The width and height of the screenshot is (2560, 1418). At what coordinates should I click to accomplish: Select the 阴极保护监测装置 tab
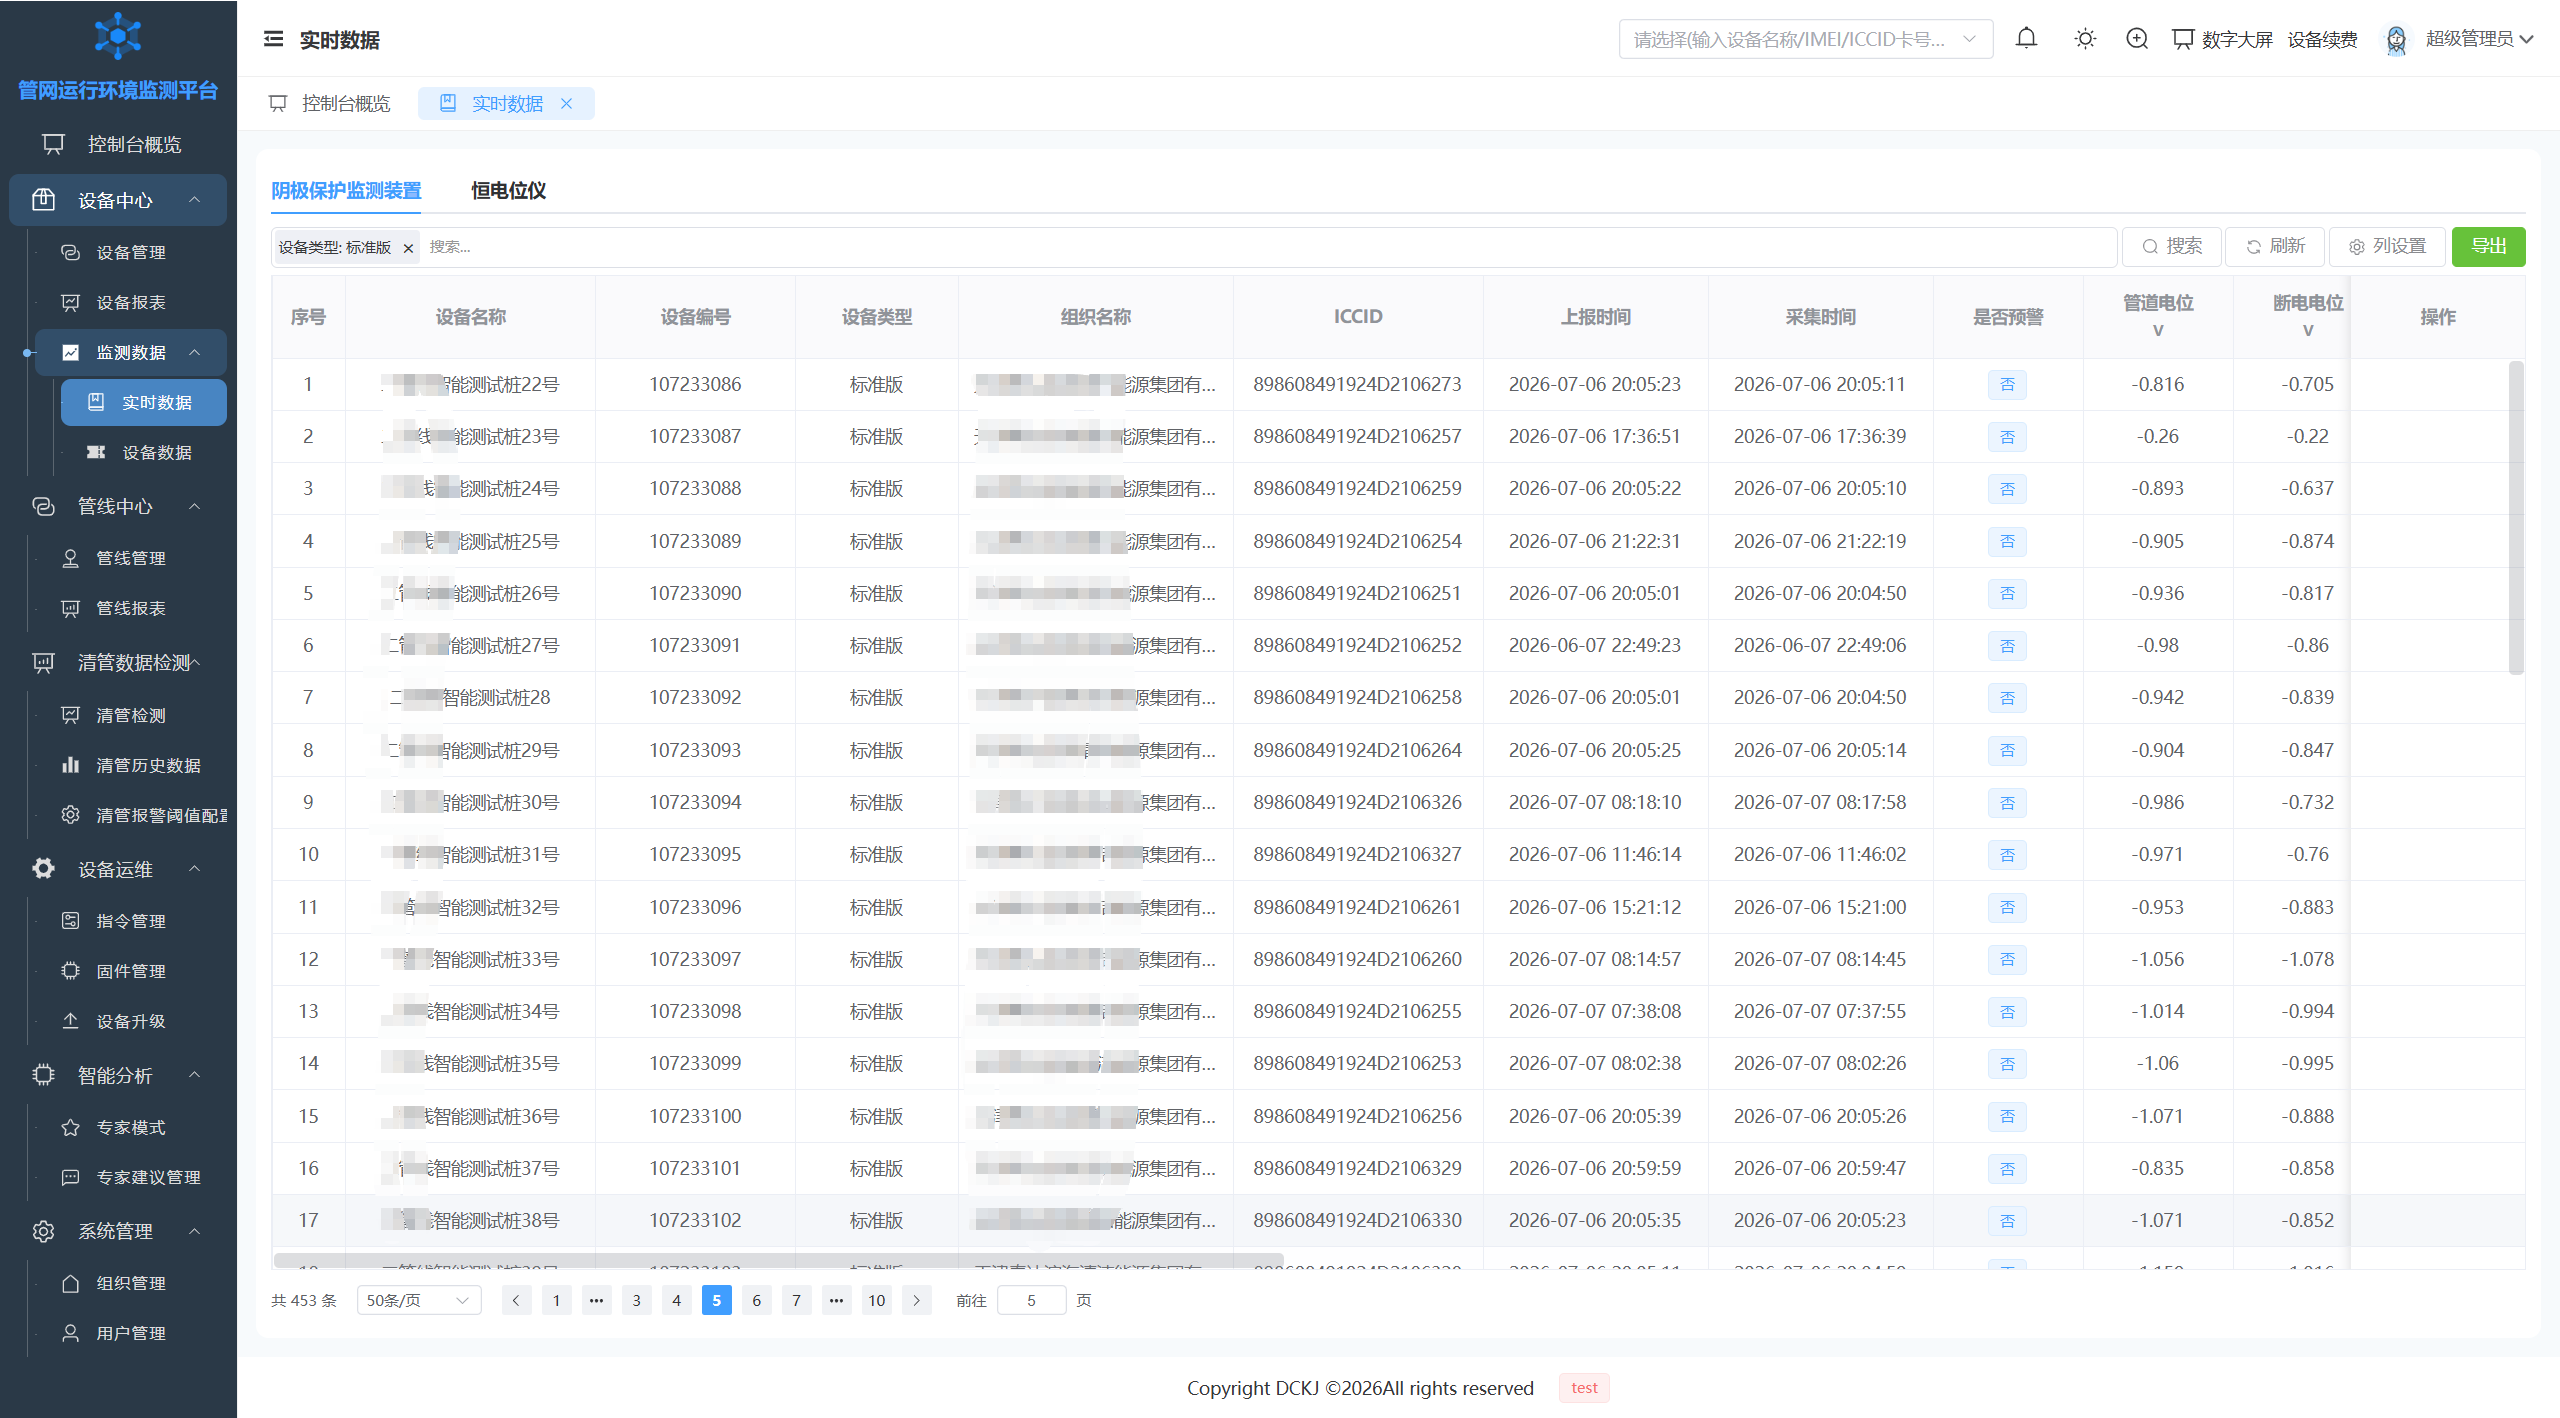(346, 190)
